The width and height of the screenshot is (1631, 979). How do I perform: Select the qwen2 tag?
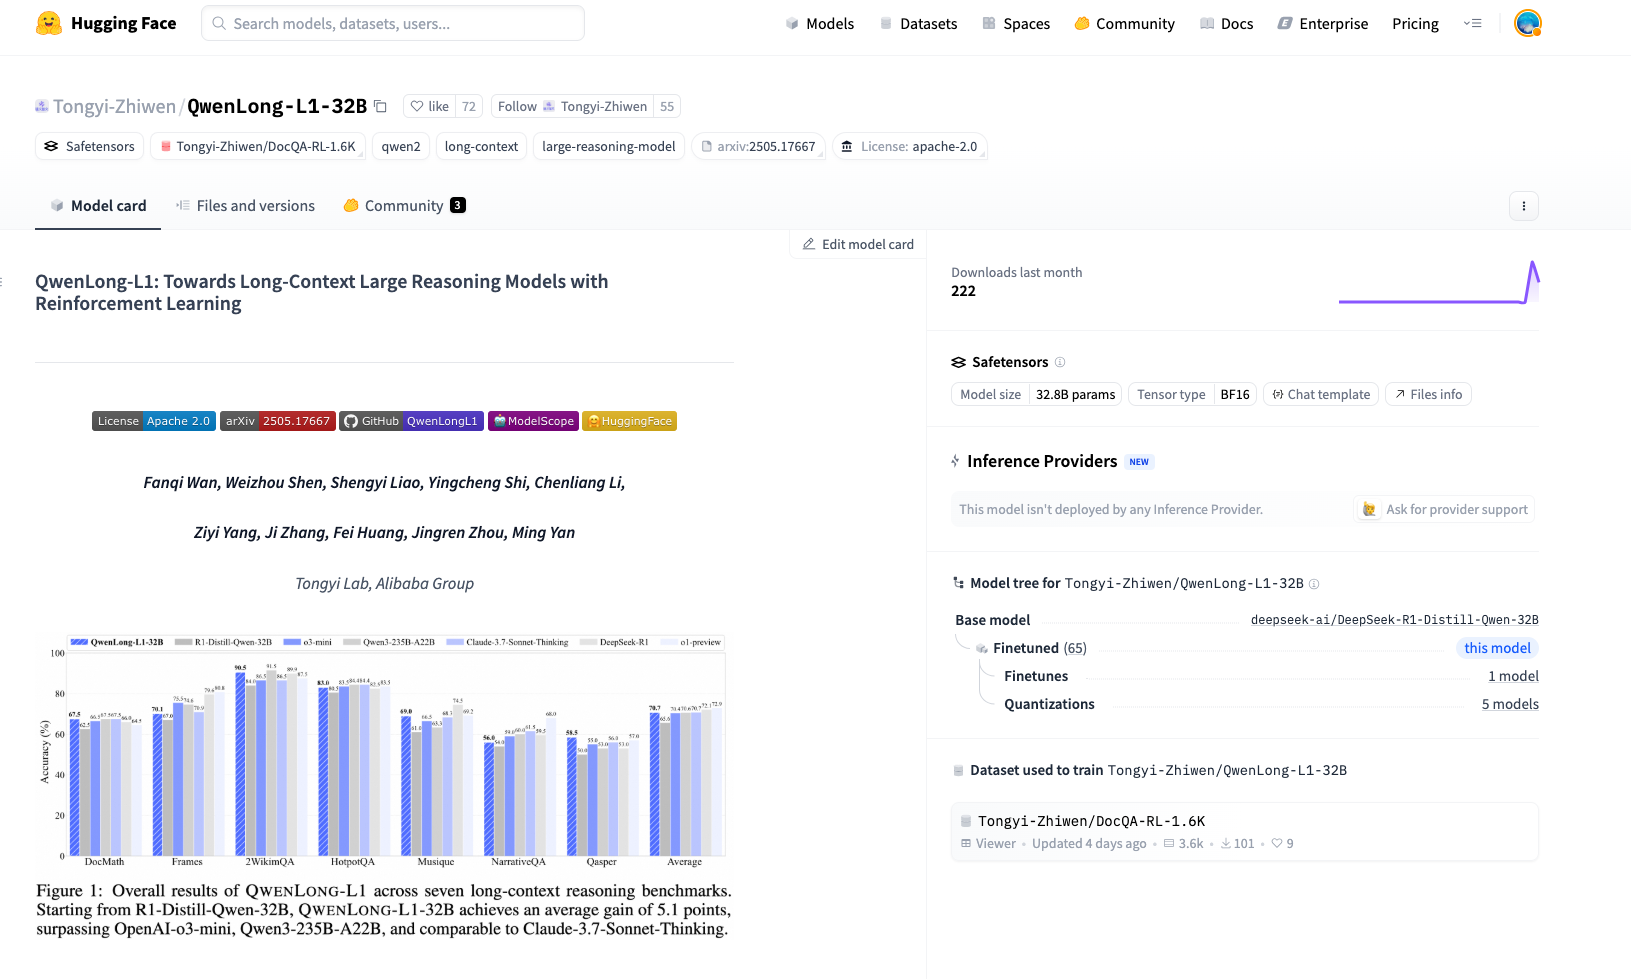401,146
